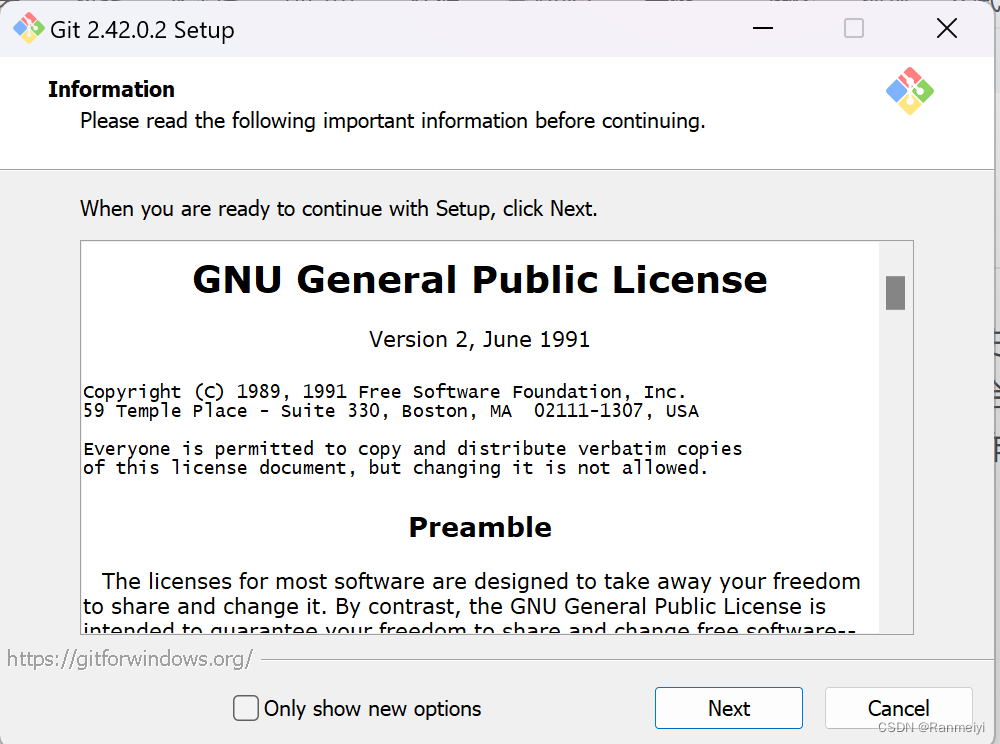Click 'Everyone is permitted to copy' line
The image size is (1000, 744).
click(x=413, y=449)
